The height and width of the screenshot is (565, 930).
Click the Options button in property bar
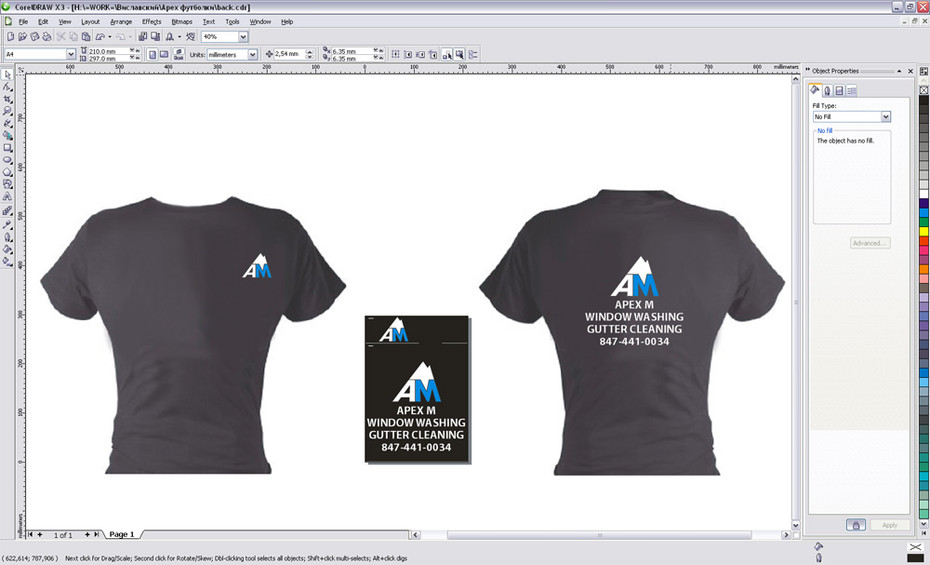(473, 55)
